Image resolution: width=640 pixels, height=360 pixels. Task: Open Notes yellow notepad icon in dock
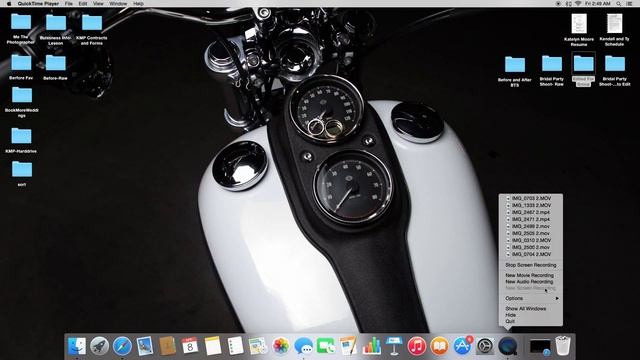tap(213, 346)
